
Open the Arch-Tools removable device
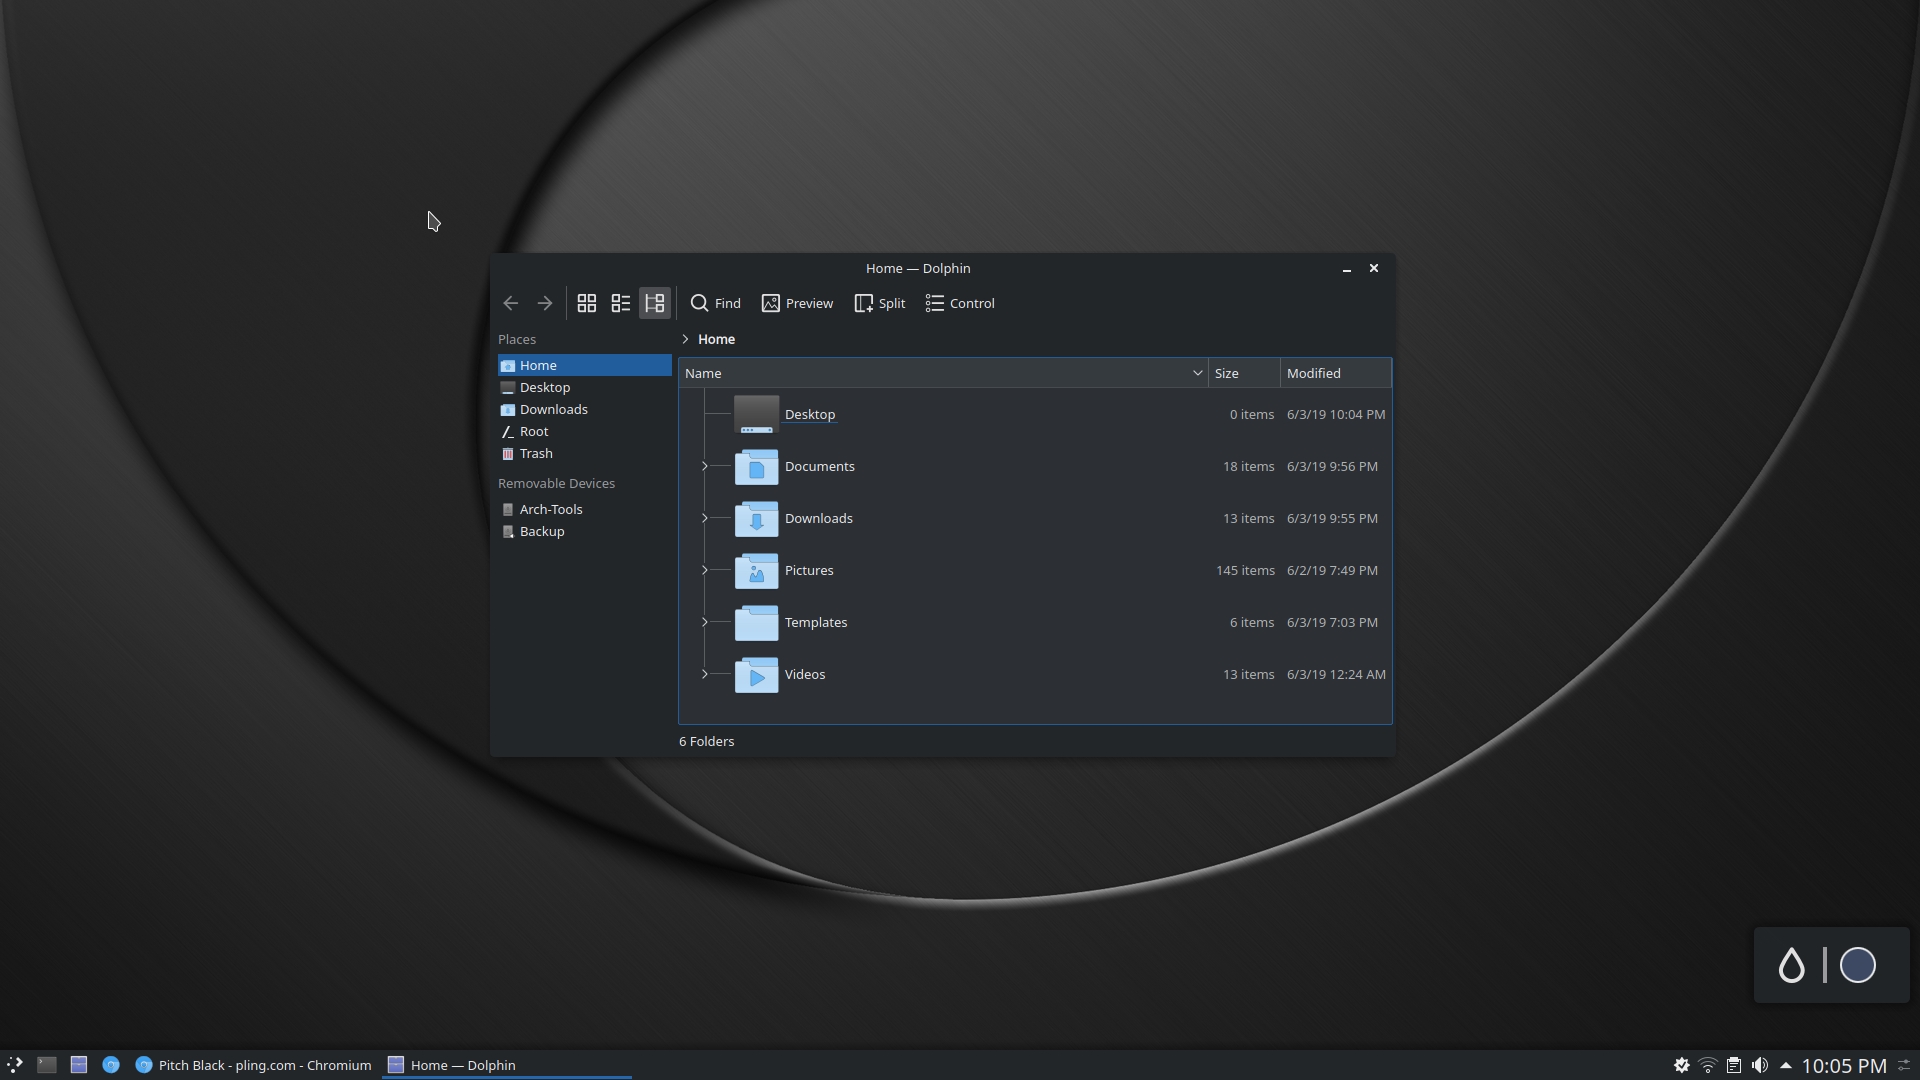[585, 509]
